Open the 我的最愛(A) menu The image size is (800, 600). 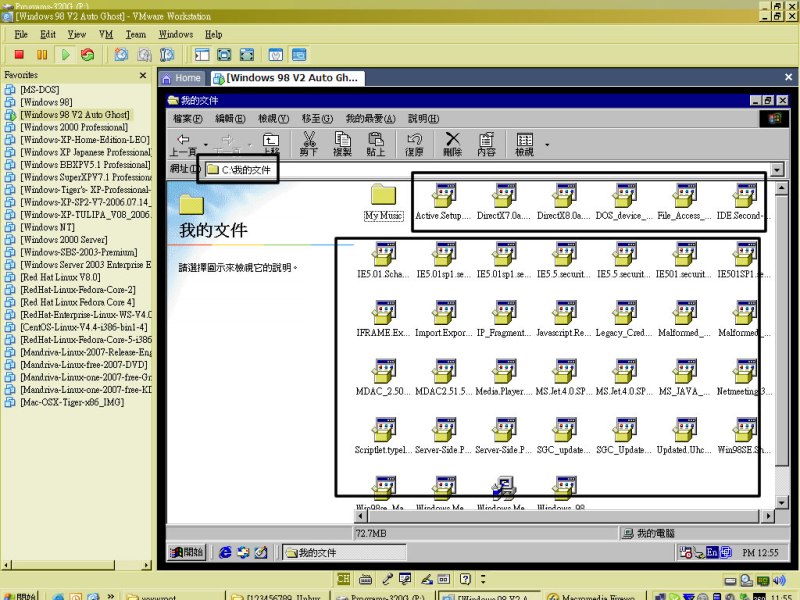pos(370,119)
